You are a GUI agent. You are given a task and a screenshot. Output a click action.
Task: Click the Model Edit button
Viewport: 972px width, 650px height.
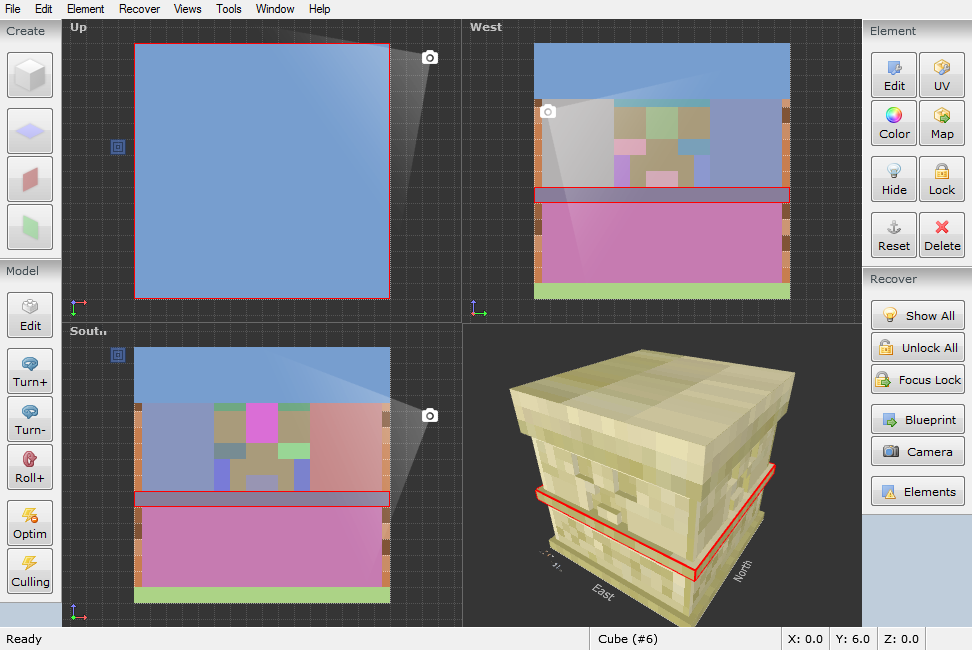[x=30, y=315]
